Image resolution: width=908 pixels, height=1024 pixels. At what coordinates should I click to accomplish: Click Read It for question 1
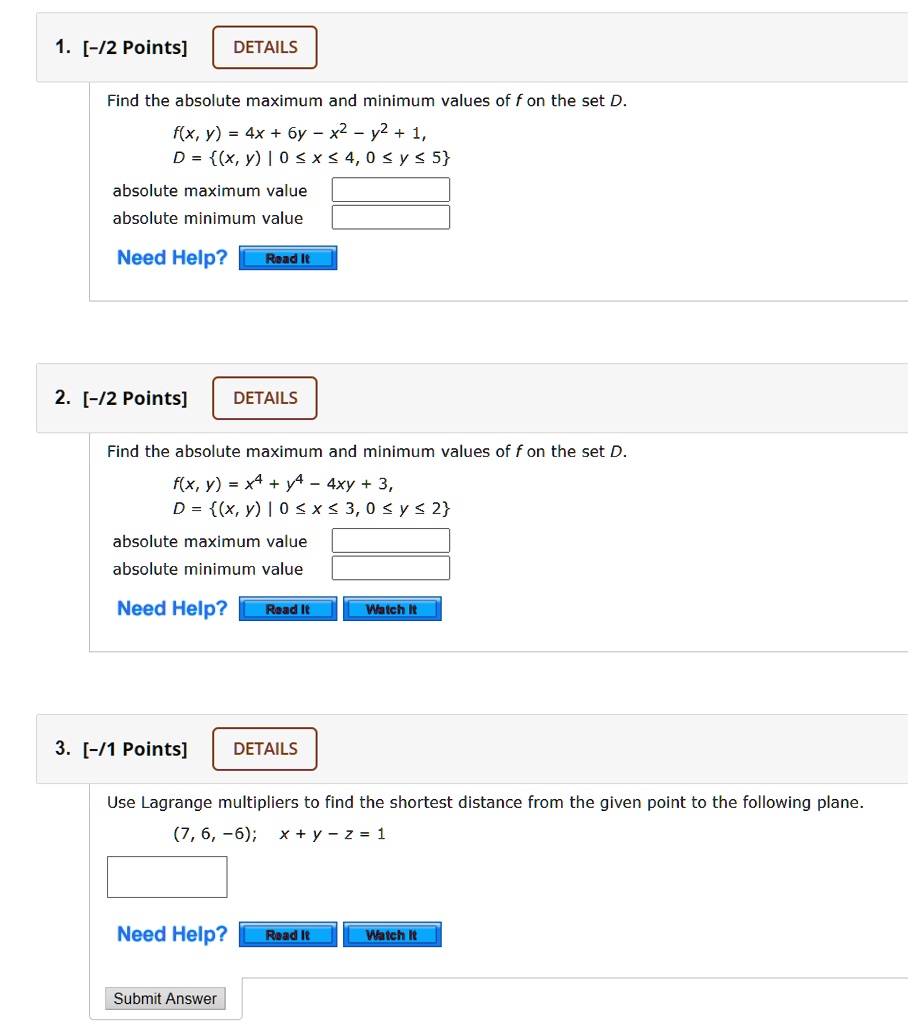(287, 257)
